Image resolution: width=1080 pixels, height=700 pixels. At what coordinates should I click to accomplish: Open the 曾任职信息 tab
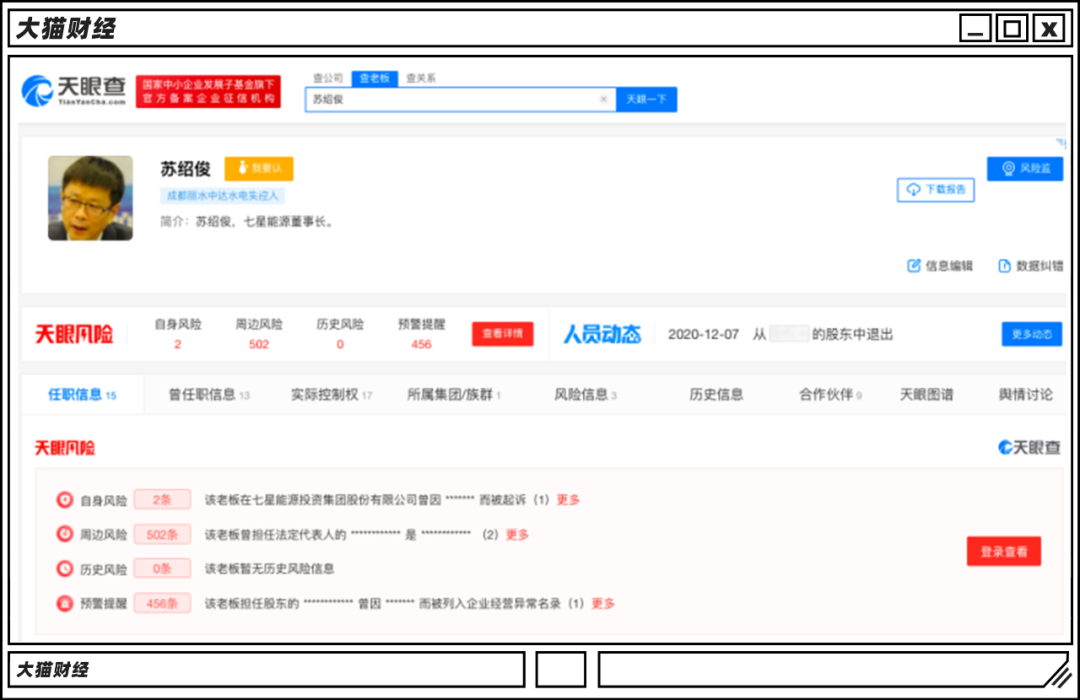tap(209, 394)
